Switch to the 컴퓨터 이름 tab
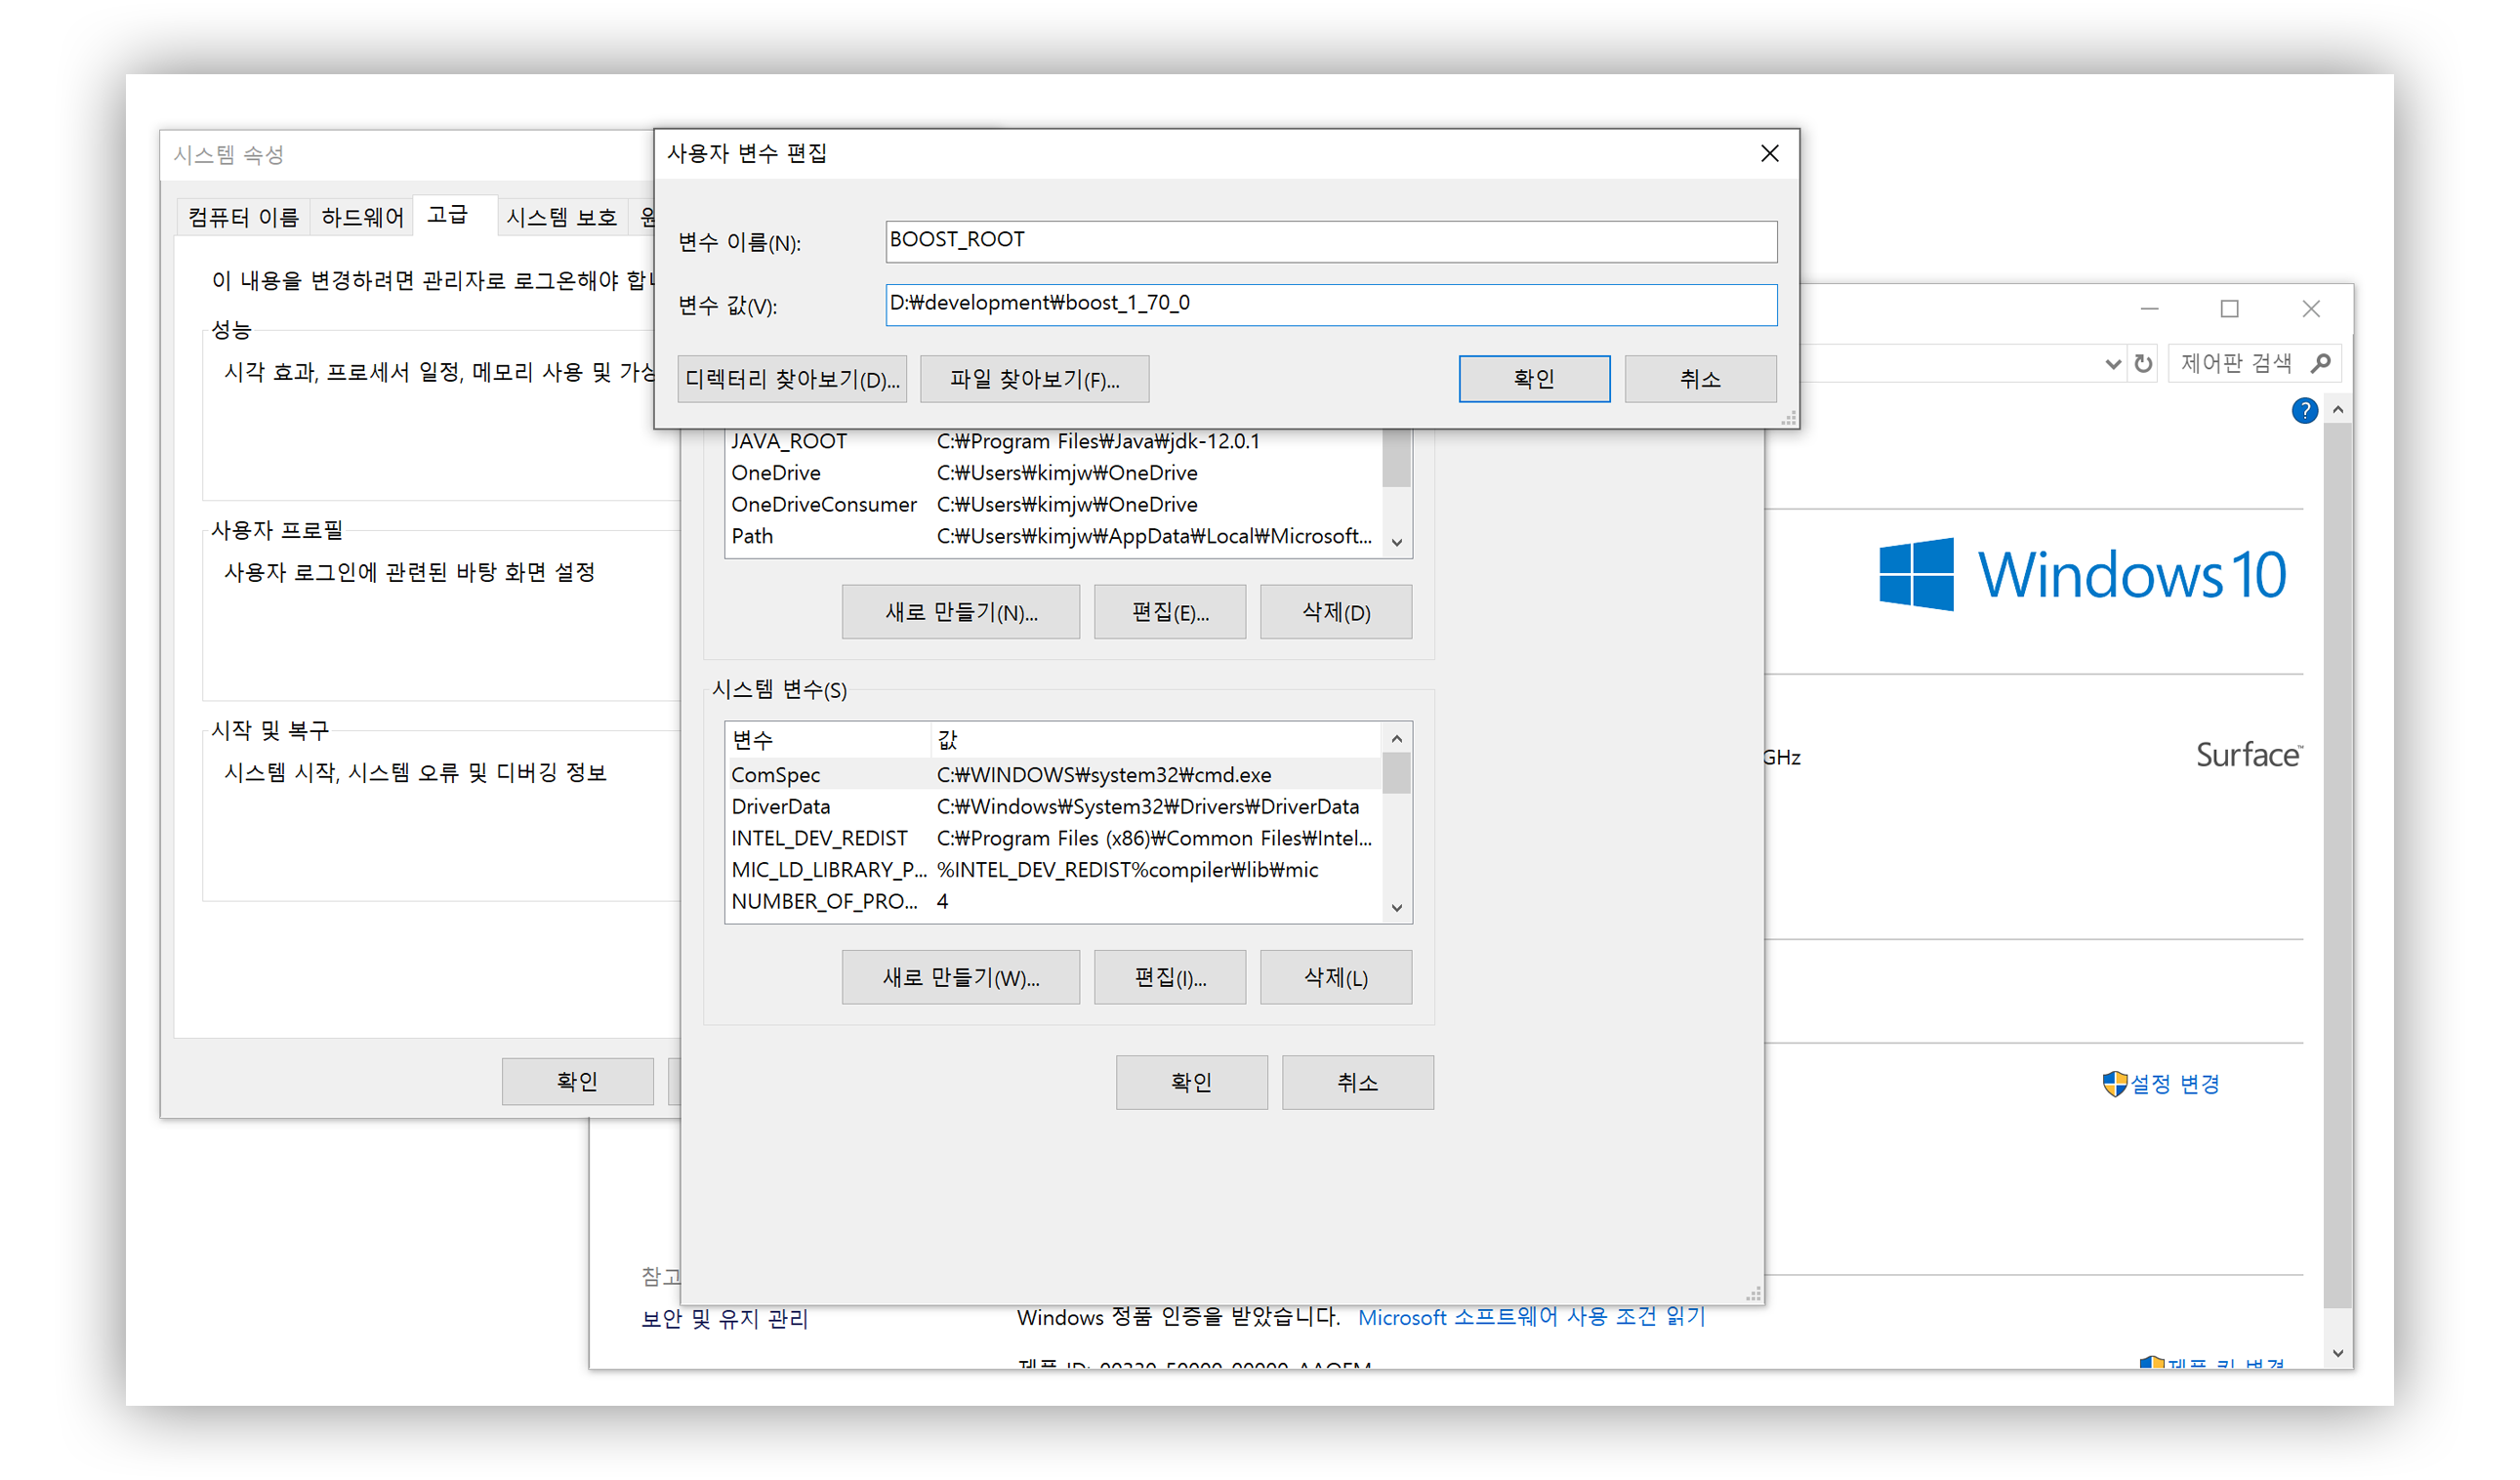Screen dimensions: 2520x1480 [x=243, y=217]
